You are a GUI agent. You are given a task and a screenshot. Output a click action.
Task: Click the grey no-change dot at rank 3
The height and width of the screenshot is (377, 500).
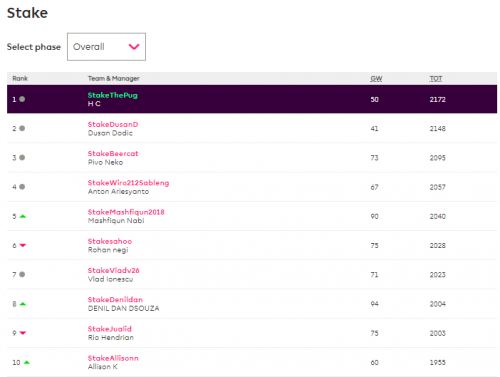coord(22,157)
